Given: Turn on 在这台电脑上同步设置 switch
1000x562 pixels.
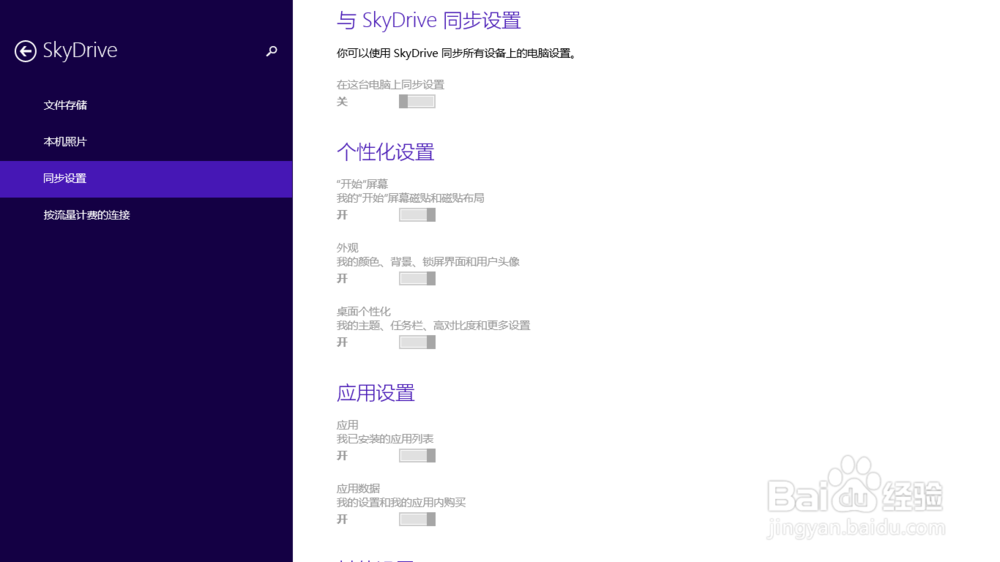Looking at the screenshot, I should (x=417, y=101).
